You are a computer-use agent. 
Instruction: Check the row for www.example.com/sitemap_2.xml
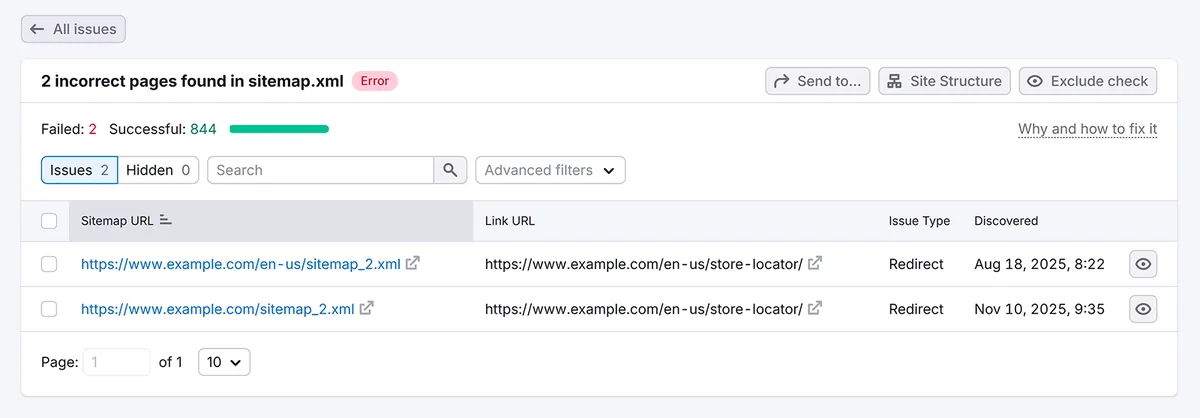pos(49,309)
